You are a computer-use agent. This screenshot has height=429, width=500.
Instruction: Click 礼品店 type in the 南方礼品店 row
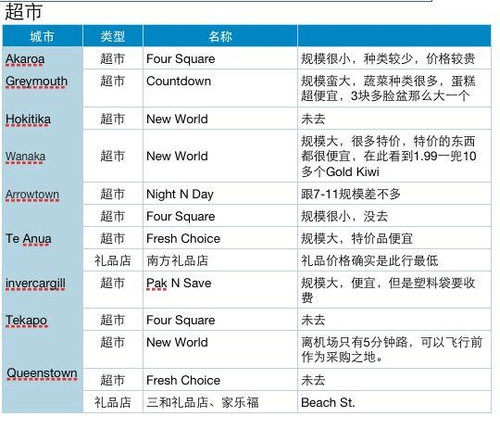tap(113, 261)
